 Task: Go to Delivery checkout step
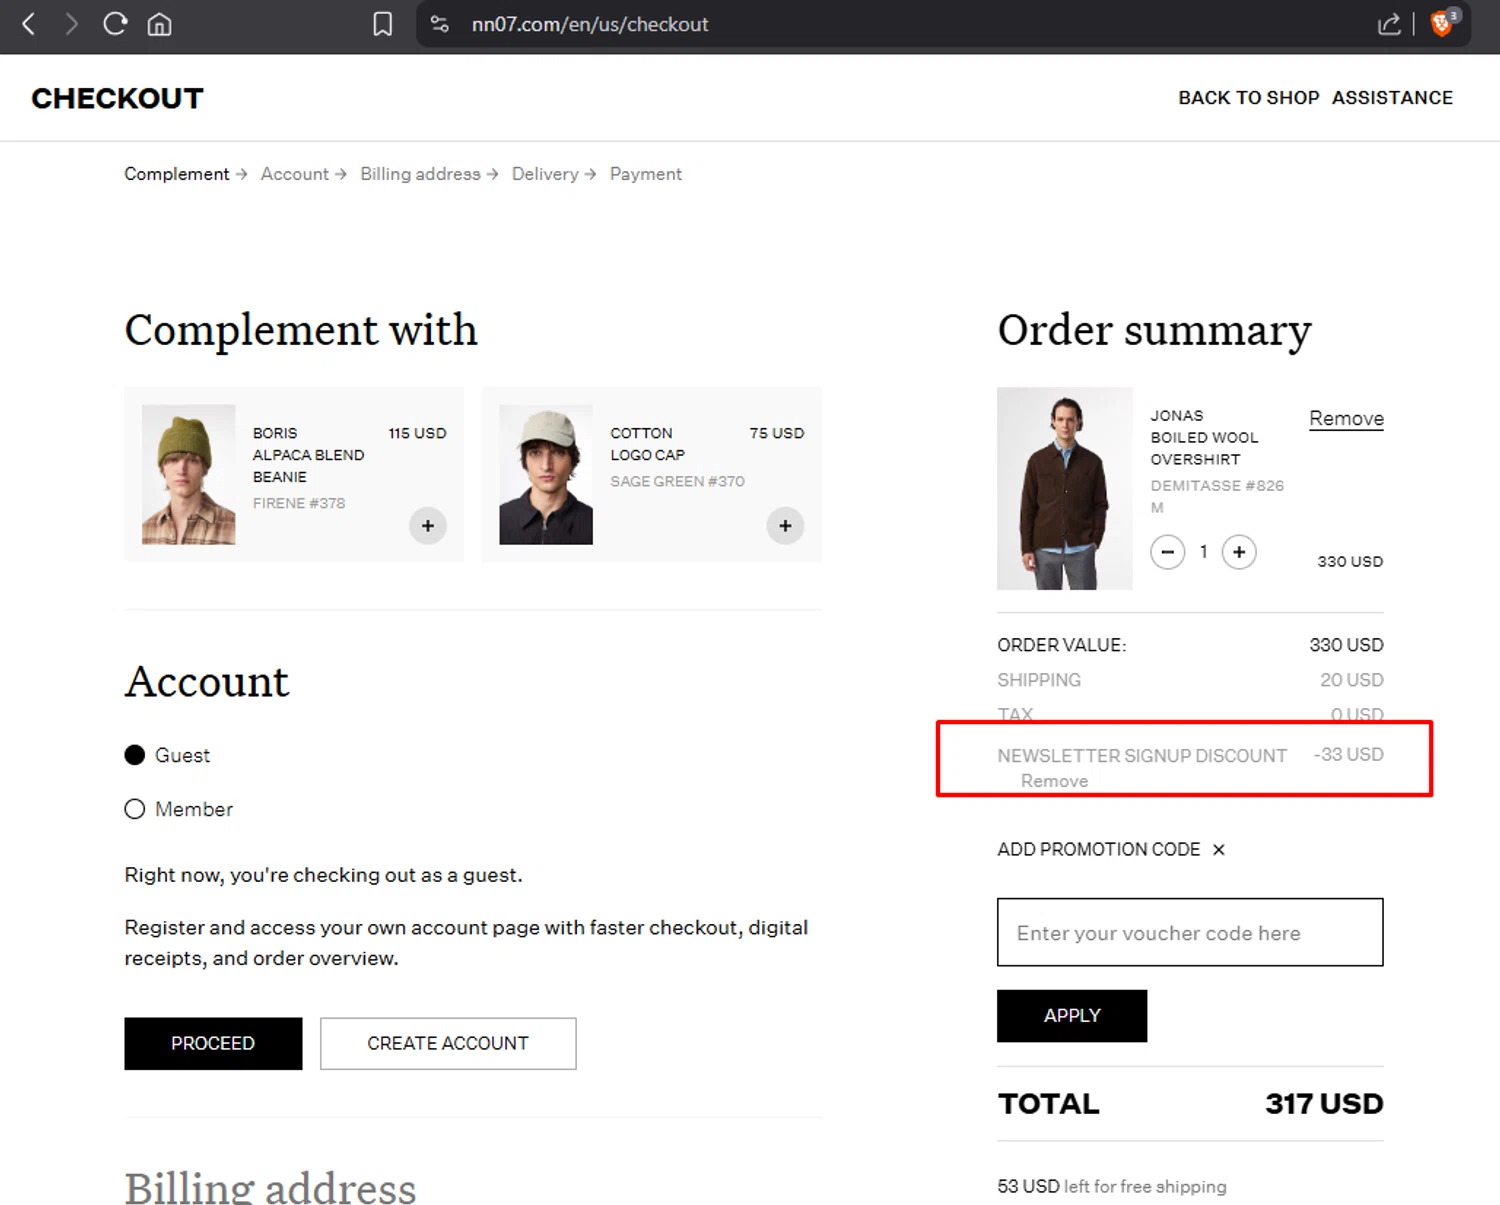pos(545,174)
